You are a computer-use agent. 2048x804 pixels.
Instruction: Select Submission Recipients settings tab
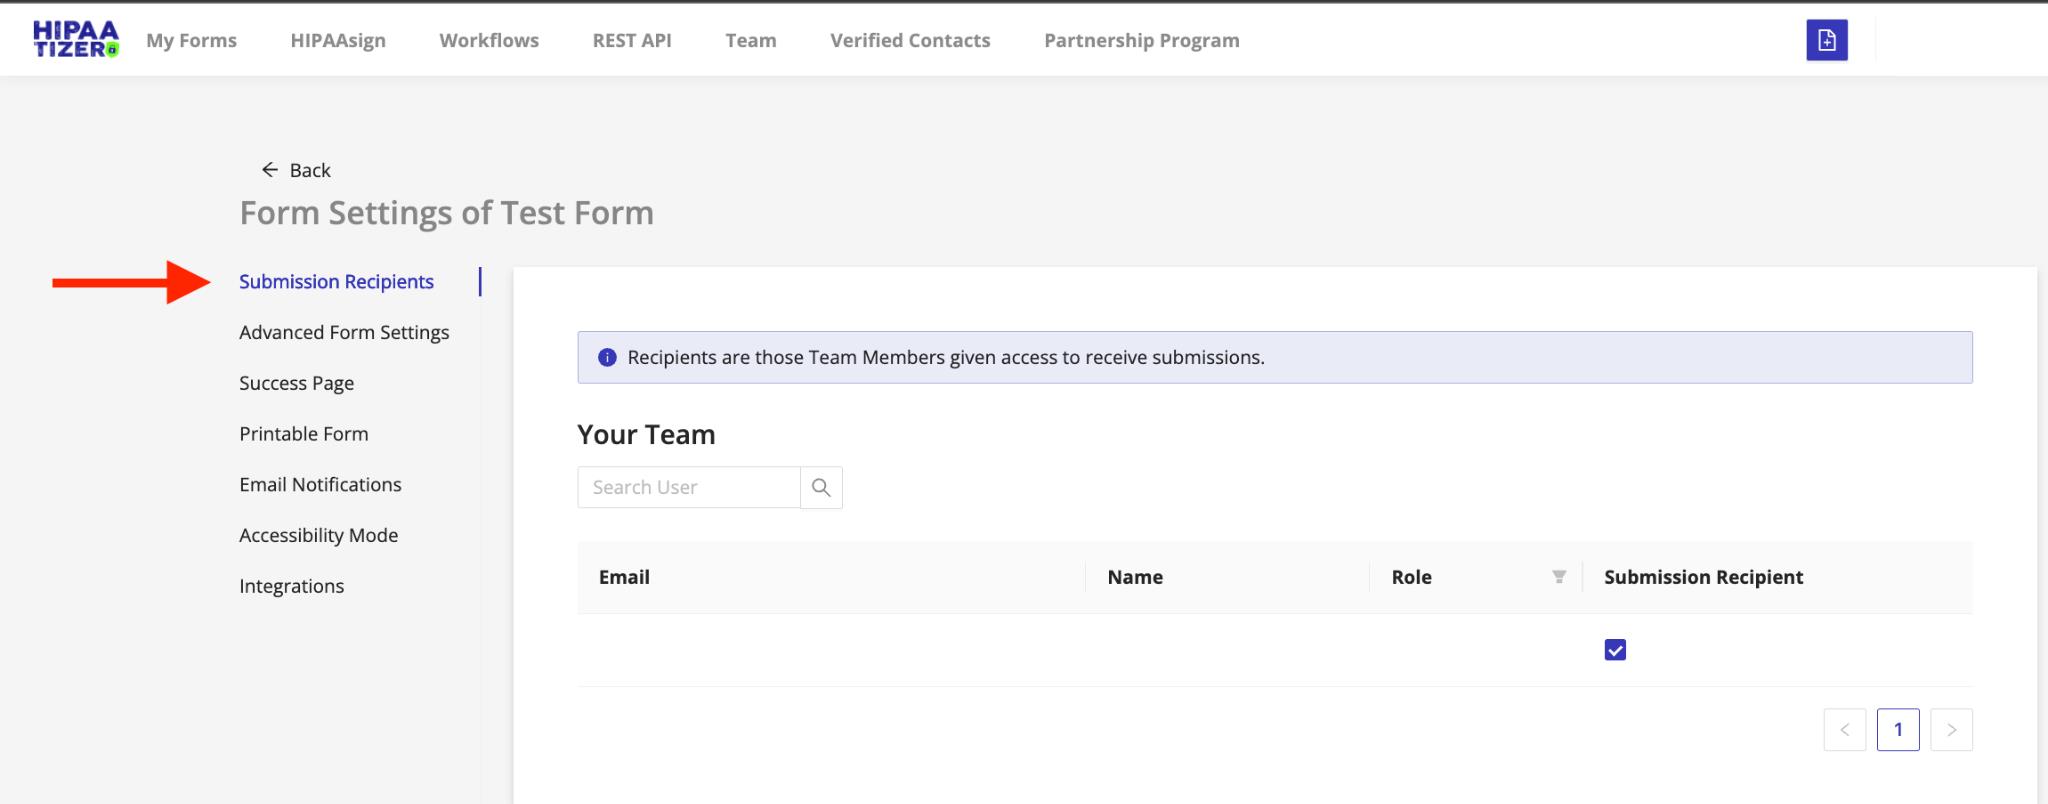[336, 282]
